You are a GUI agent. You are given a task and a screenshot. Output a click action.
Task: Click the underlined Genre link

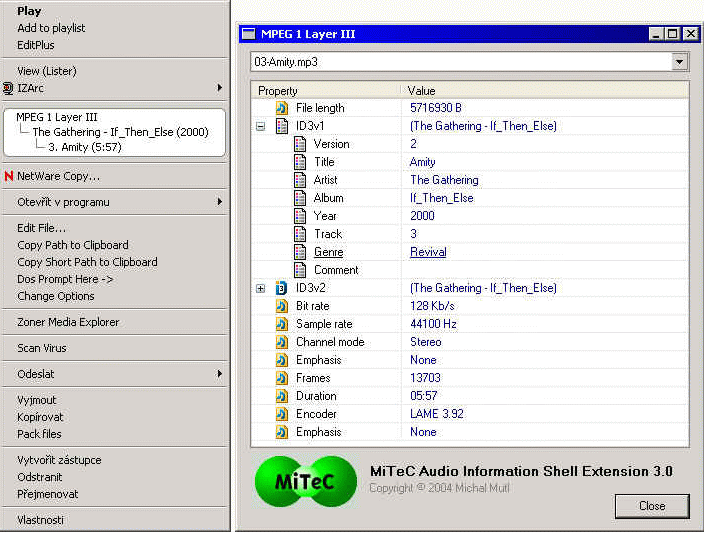(x=329, y=252)
